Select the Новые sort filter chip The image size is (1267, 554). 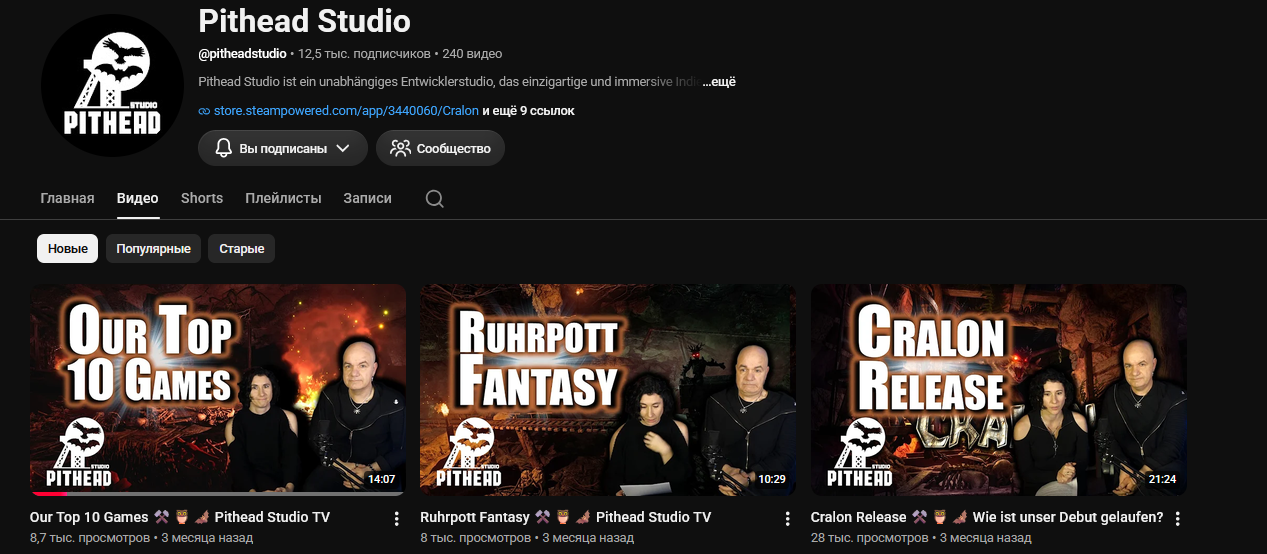coord(67,249)
